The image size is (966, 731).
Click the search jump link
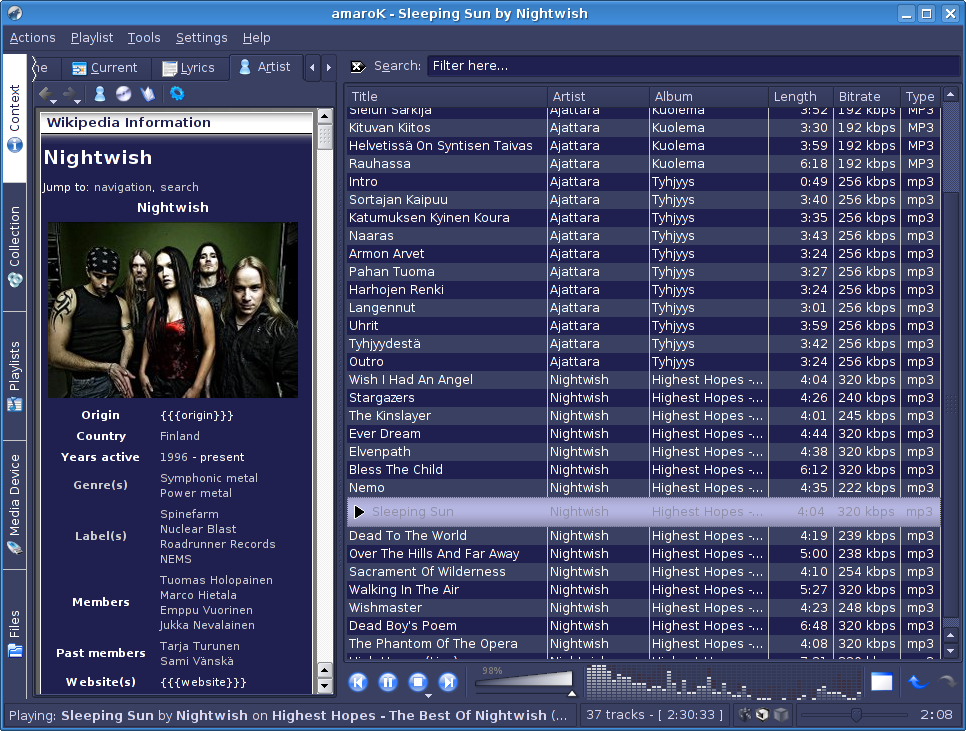point(179,187)
